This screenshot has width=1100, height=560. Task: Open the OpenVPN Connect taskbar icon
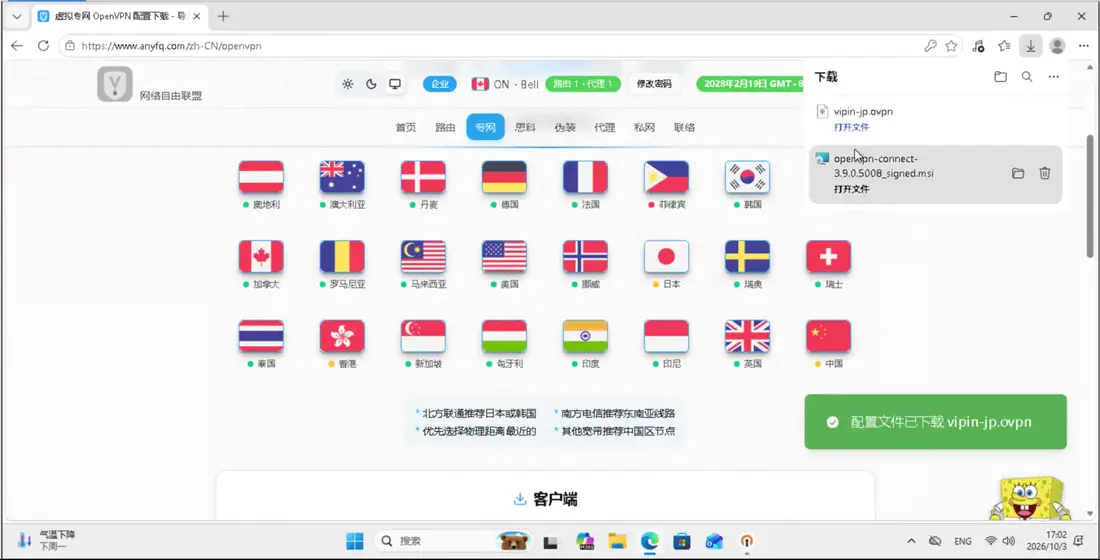747,541
